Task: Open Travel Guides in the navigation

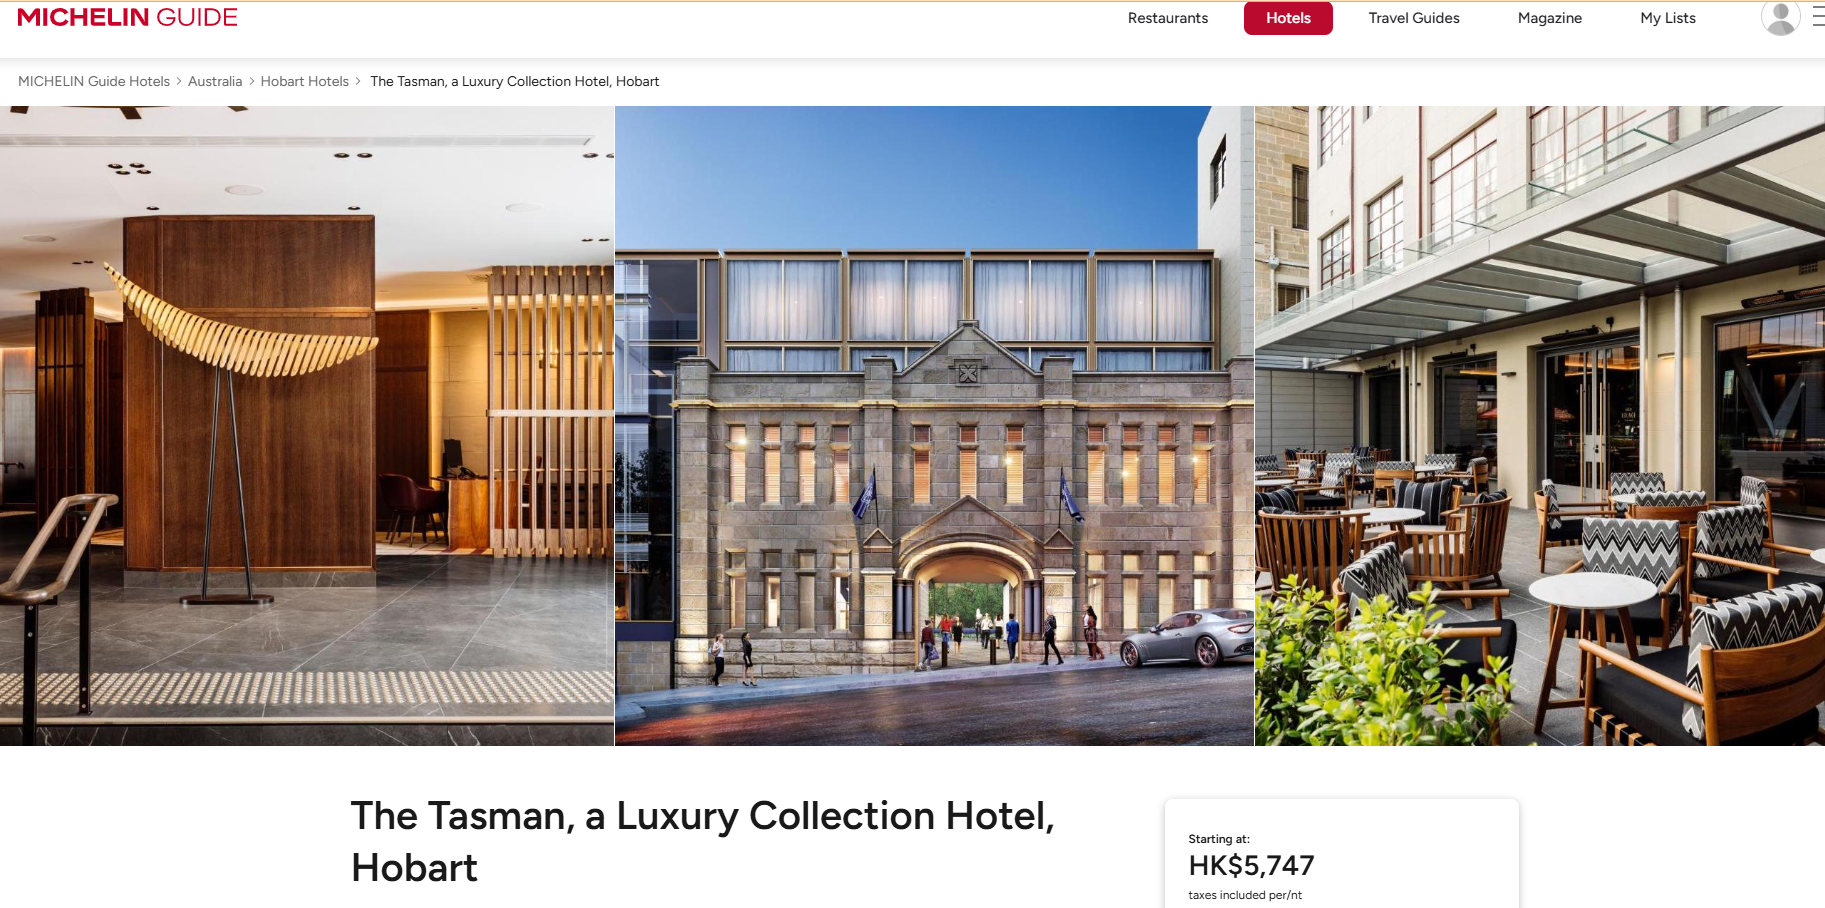Action: [x=1414, y=18]
